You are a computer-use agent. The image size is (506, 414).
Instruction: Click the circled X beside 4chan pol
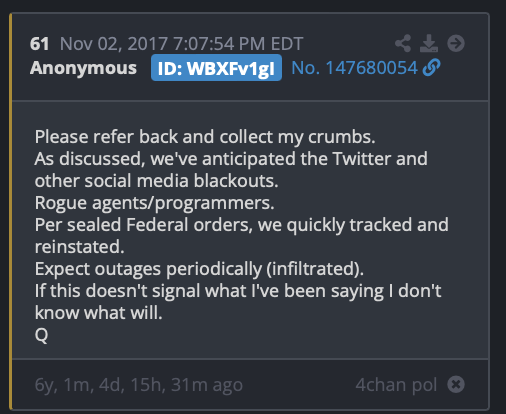pos(456,384)
